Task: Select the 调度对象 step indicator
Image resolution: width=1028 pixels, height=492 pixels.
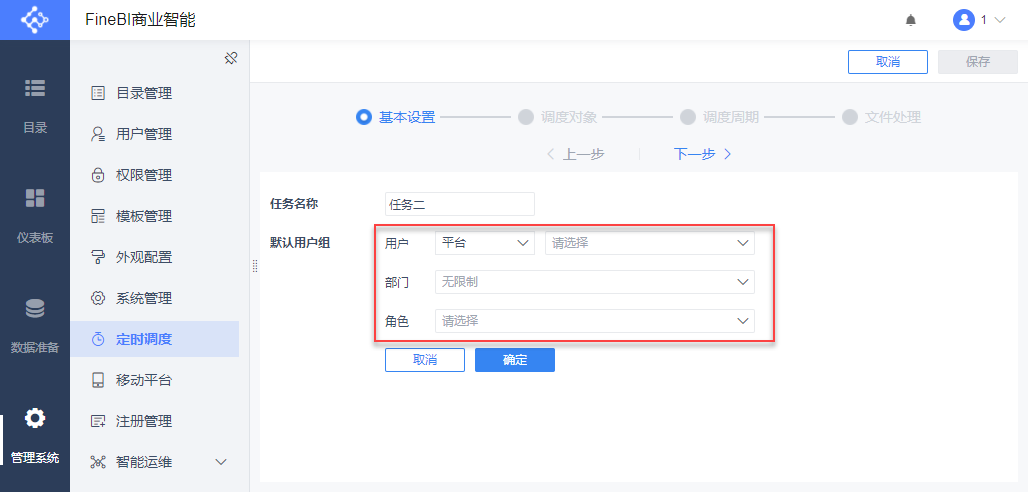Action: coord(526,117)
